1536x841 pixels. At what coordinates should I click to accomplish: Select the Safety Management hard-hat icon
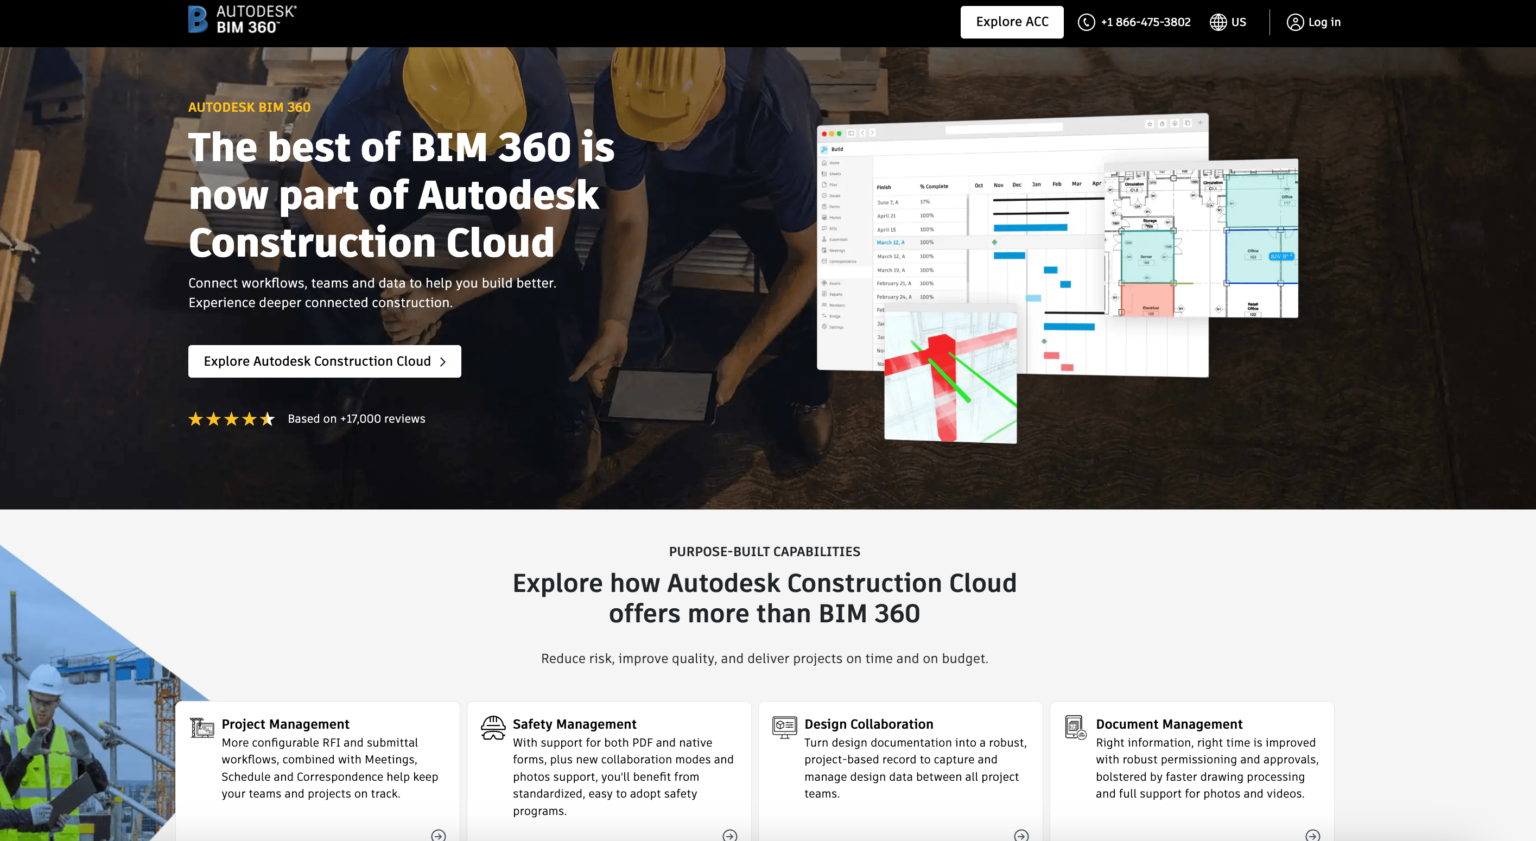pyautogui.click(x=493, y=726)
